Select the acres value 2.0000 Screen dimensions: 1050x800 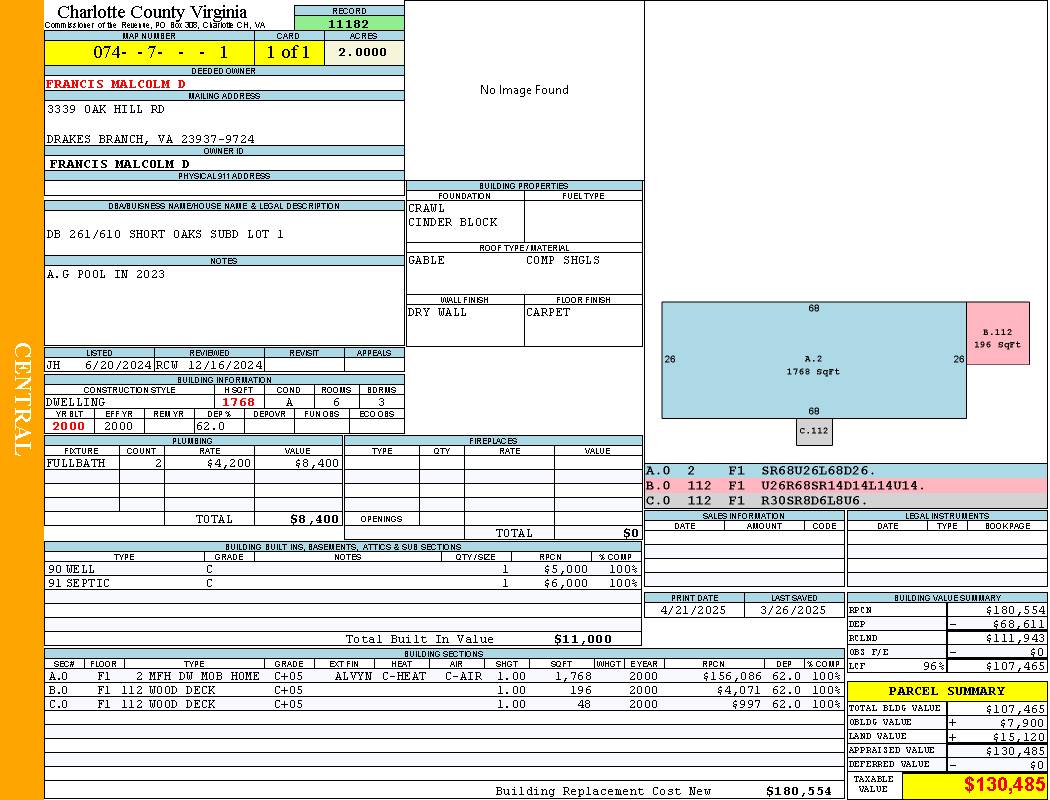pyautogui.click(x=362, y=52)
